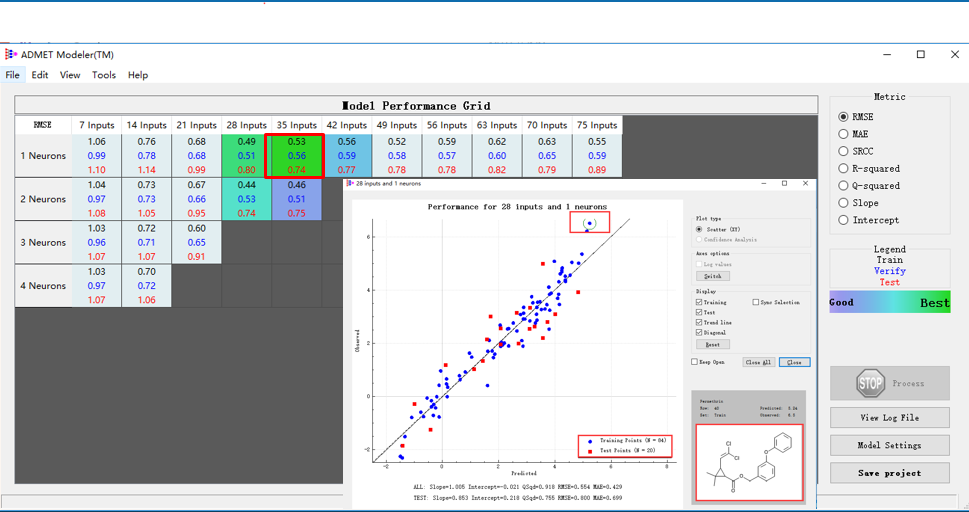Open the 1 Neurons, 35 Inputs grid cell
Viewport: 969px width, 512px height.
[x=297, y=156]
